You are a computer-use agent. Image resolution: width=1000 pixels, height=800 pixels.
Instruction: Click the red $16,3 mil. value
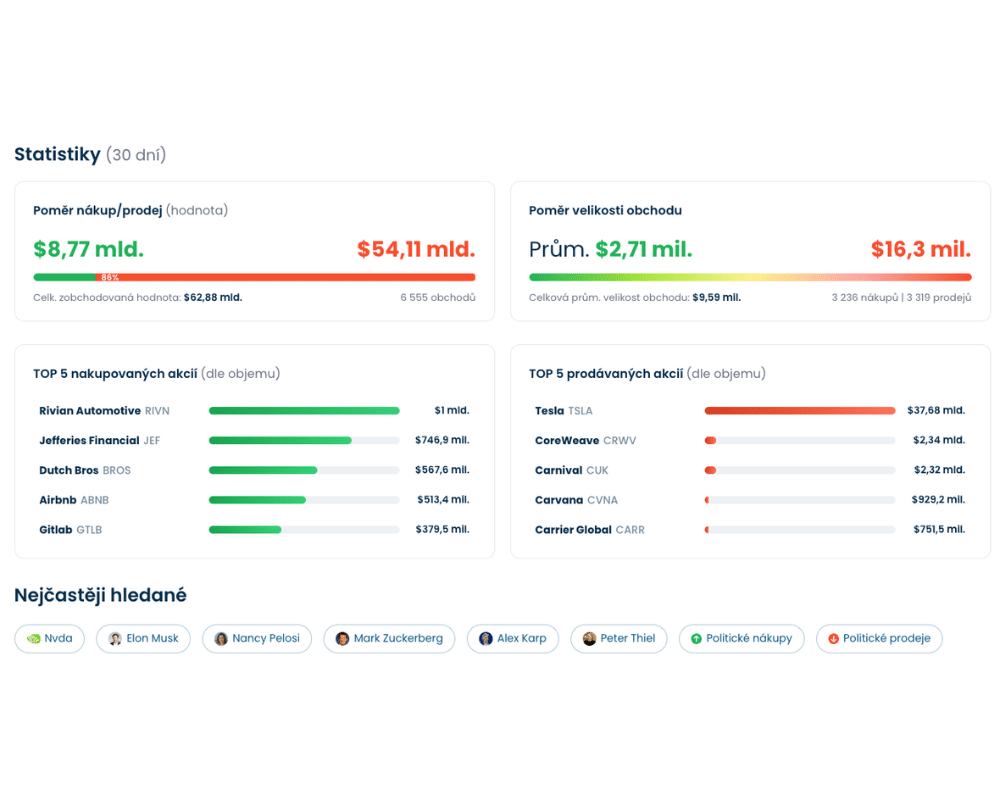(921, 249)
